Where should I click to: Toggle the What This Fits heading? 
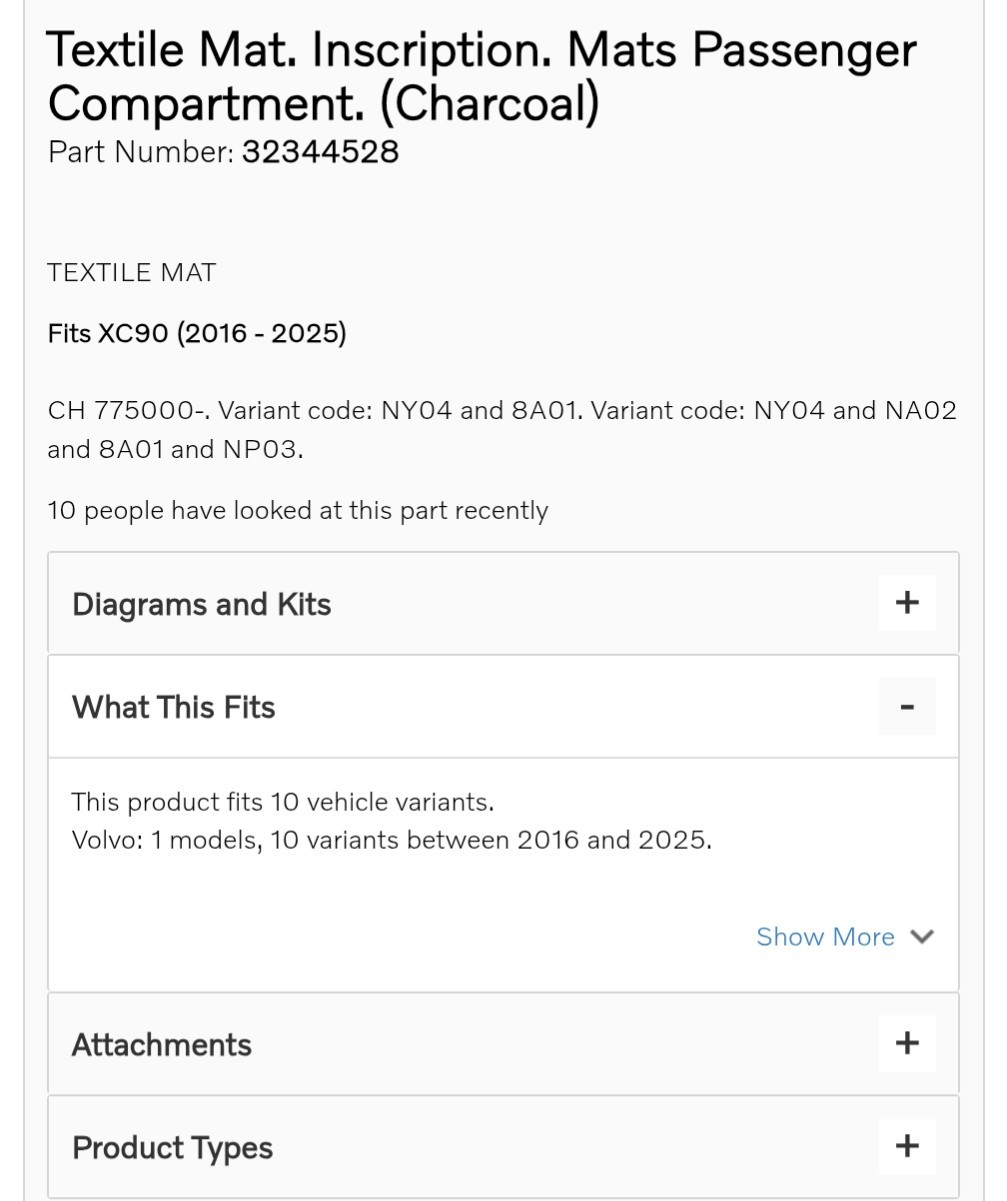tap(173, 707)
